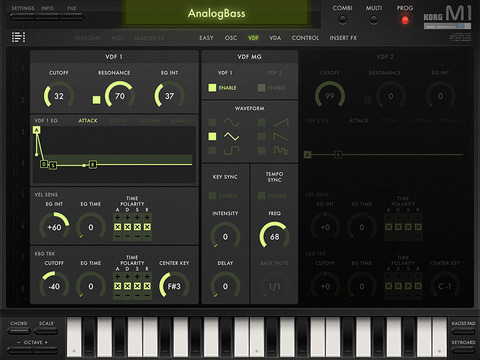Screen dimensions: 480x360
Task: Click the VDF 2 CUTOFF knob at 99
Action: click(330, 96)
